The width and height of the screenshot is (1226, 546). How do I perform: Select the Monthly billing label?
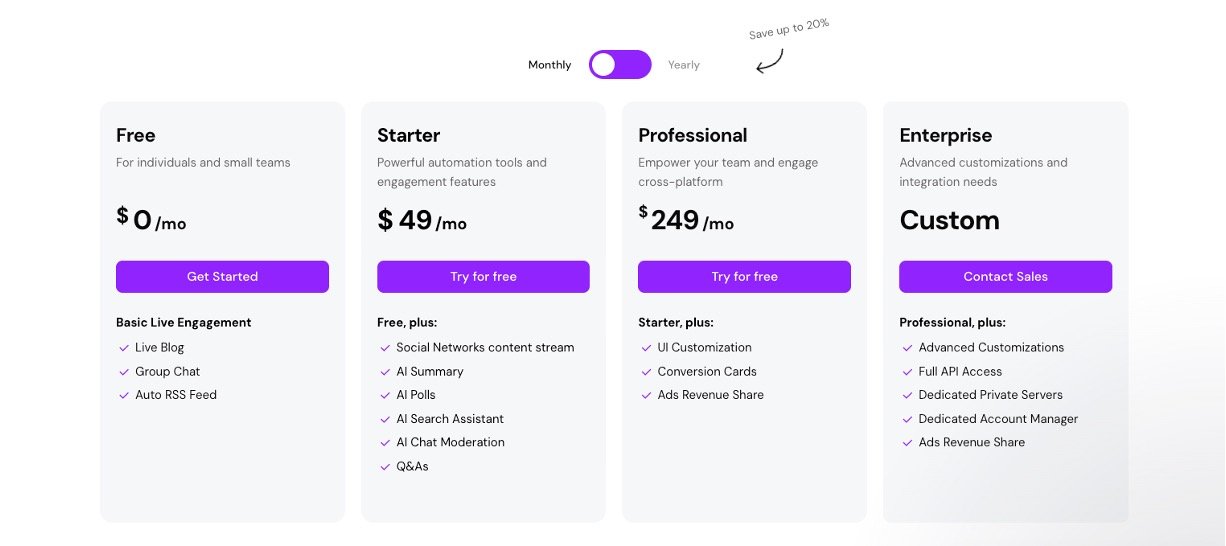[x=549, y=65]
